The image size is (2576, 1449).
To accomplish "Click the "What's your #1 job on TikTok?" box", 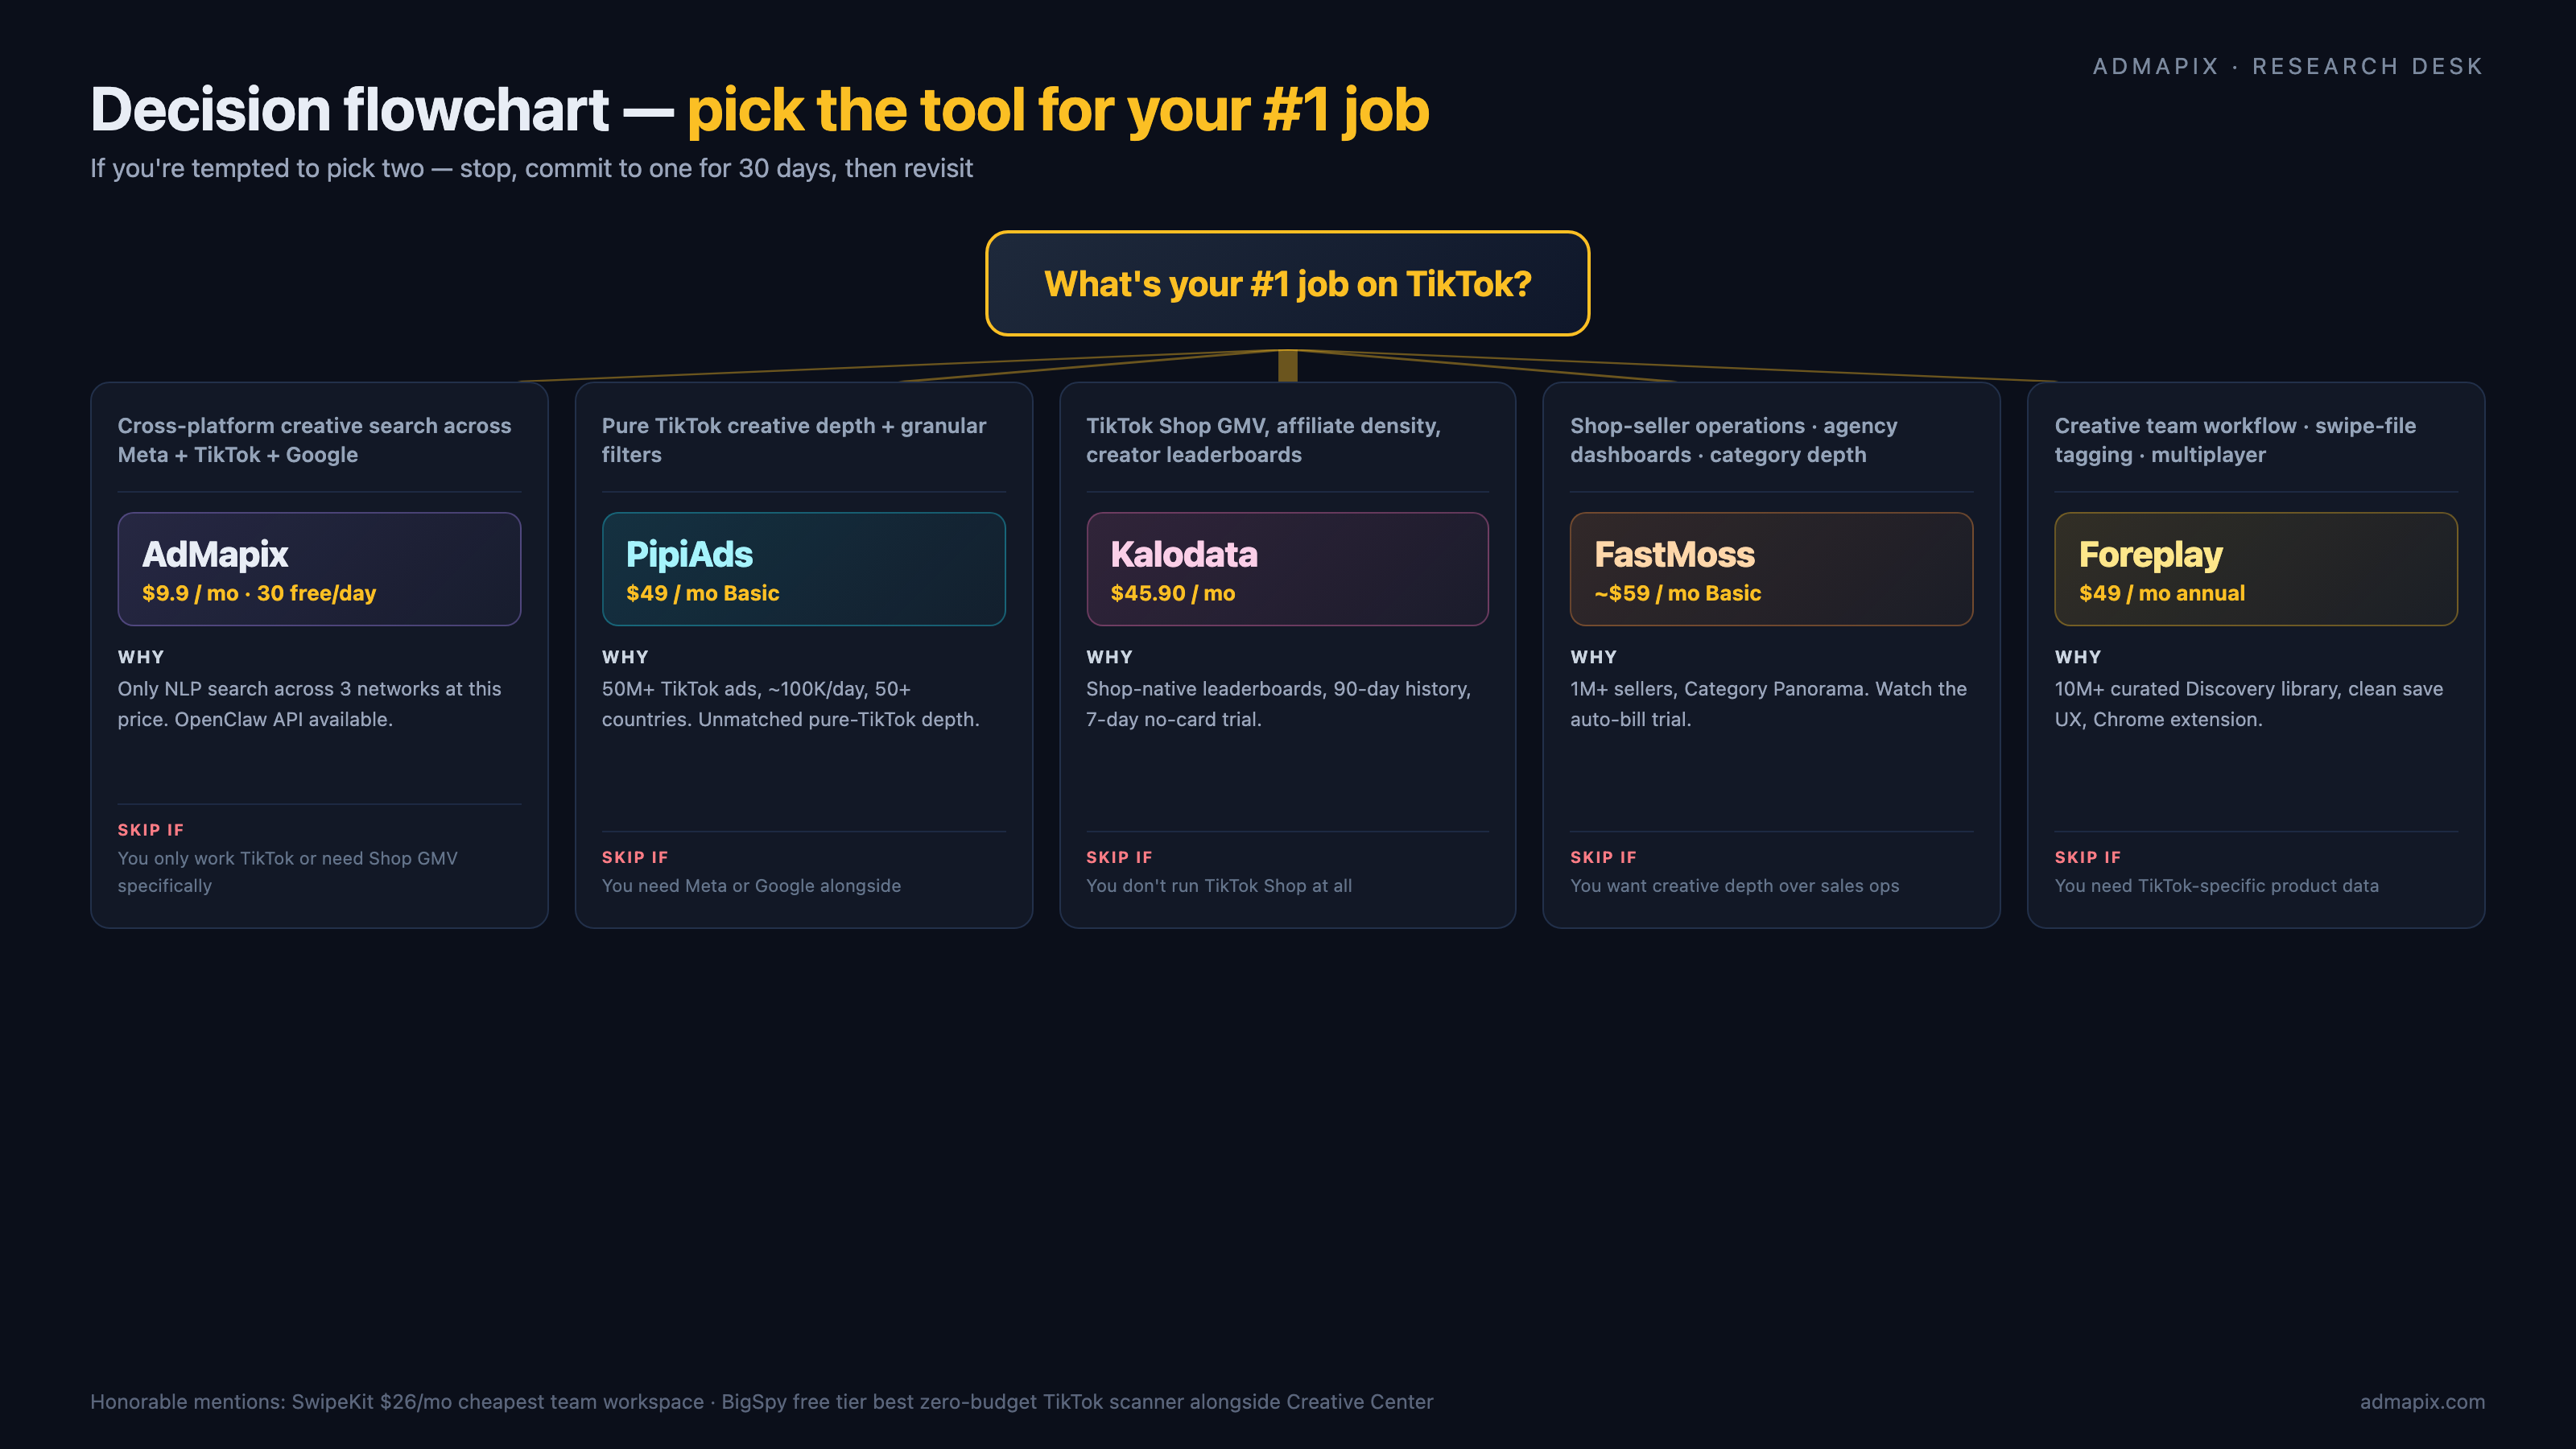I will click(1287, 284).
